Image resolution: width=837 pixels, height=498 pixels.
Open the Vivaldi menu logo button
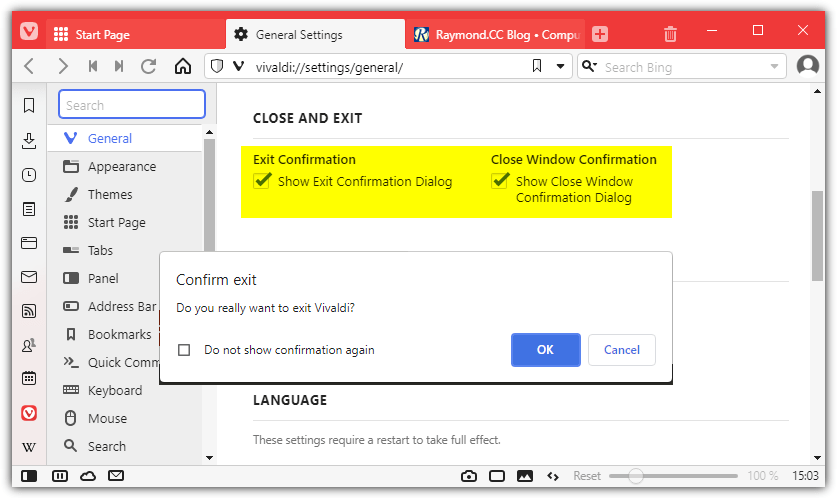click(29, 32)
